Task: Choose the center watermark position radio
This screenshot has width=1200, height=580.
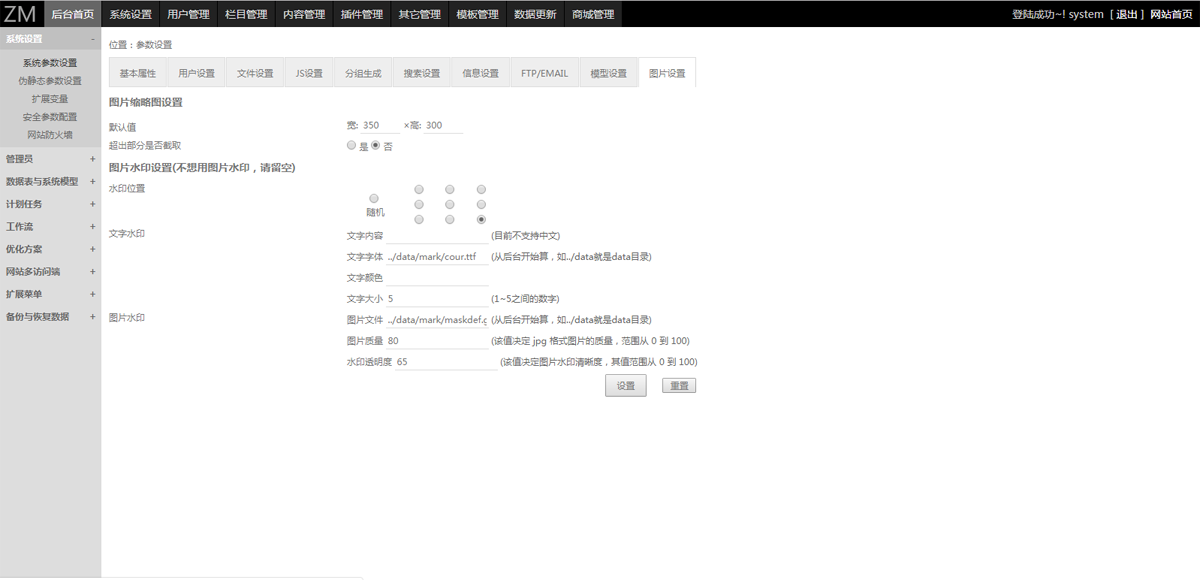Action: point(450,204)
